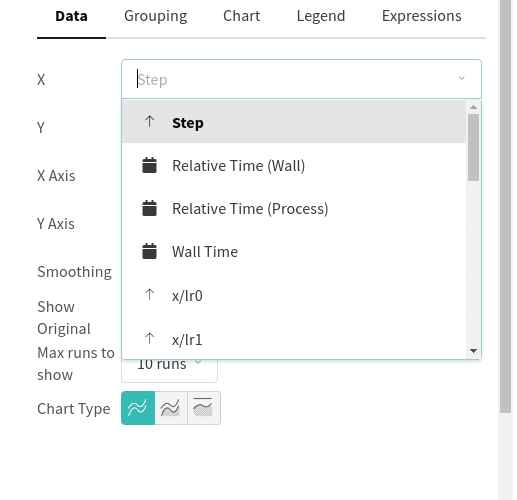Open the 10 runs dropdown

coord(169,370)
